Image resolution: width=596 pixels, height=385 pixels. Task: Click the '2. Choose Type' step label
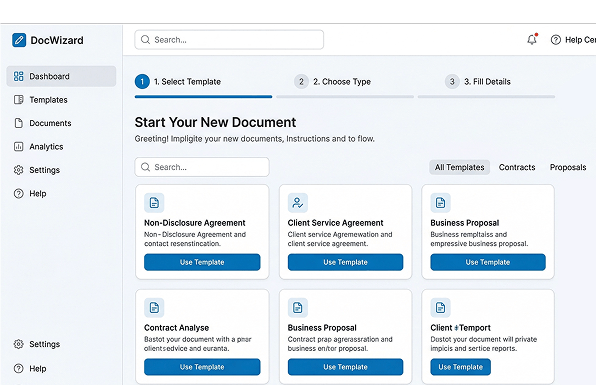click(342, 82)
